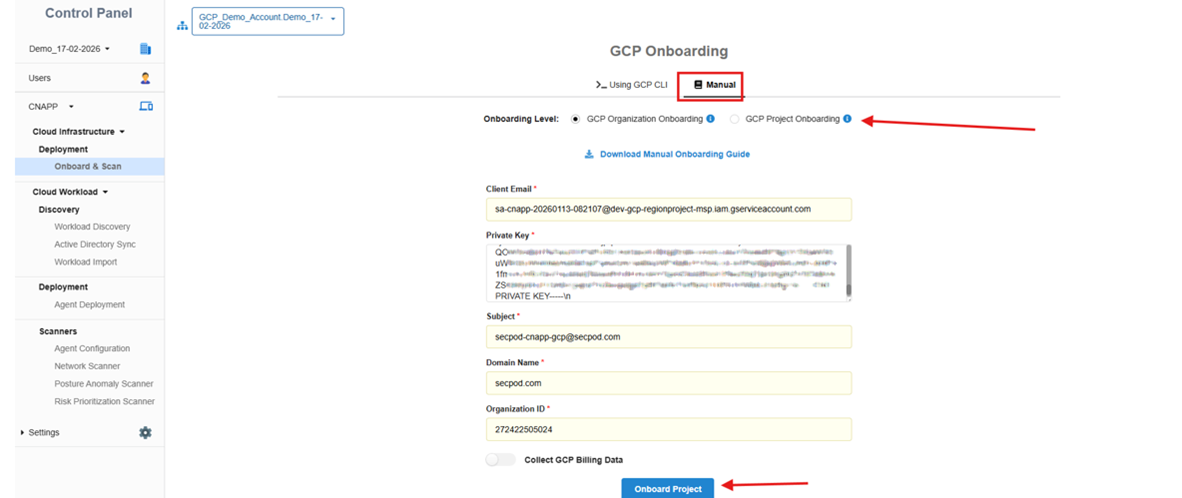The width and height of the screenshot is (1182, 498).
Task: Switch to the Manual tab
Action: pos(714,85)
